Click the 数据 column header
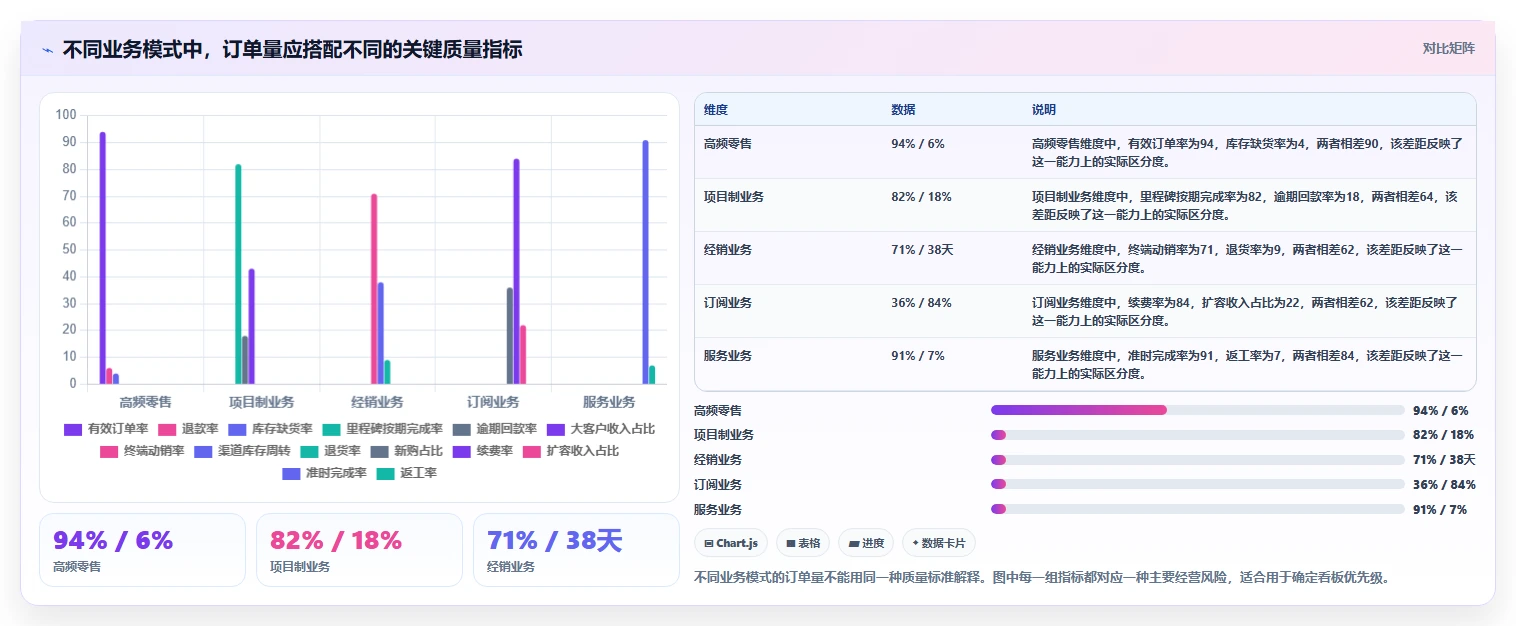 903,110
